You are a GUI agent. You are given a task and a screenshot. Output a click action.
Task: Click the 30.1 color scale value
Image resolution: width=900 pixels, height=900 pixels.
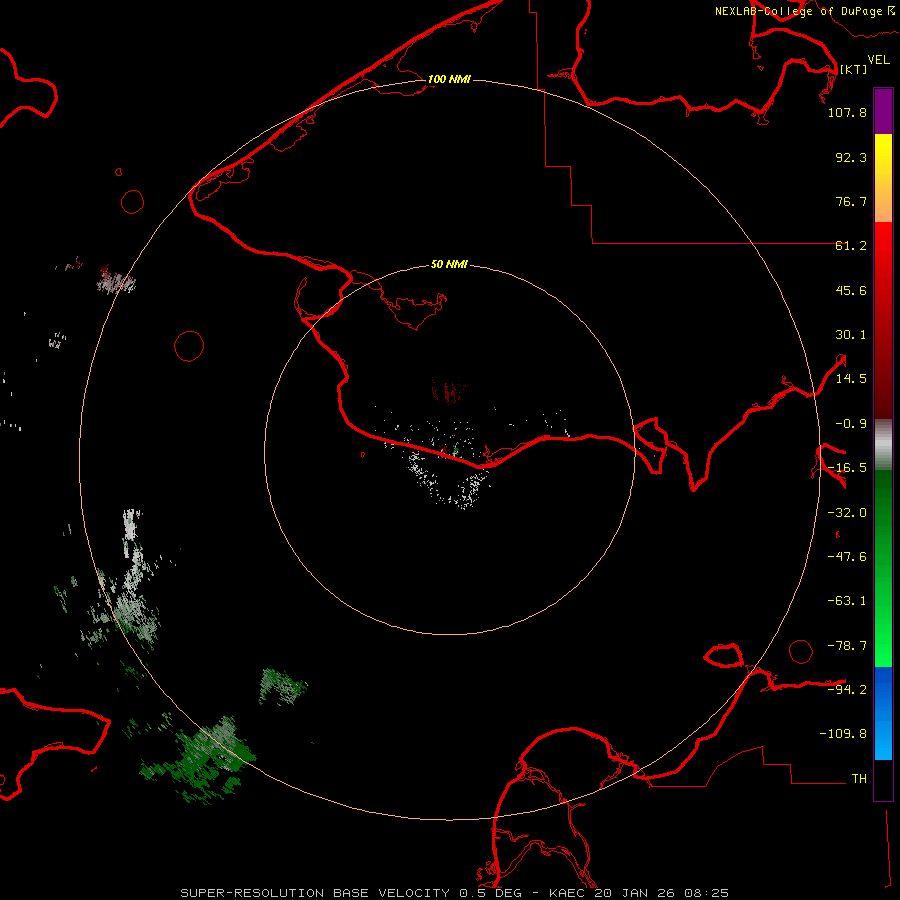pos(851,335)
